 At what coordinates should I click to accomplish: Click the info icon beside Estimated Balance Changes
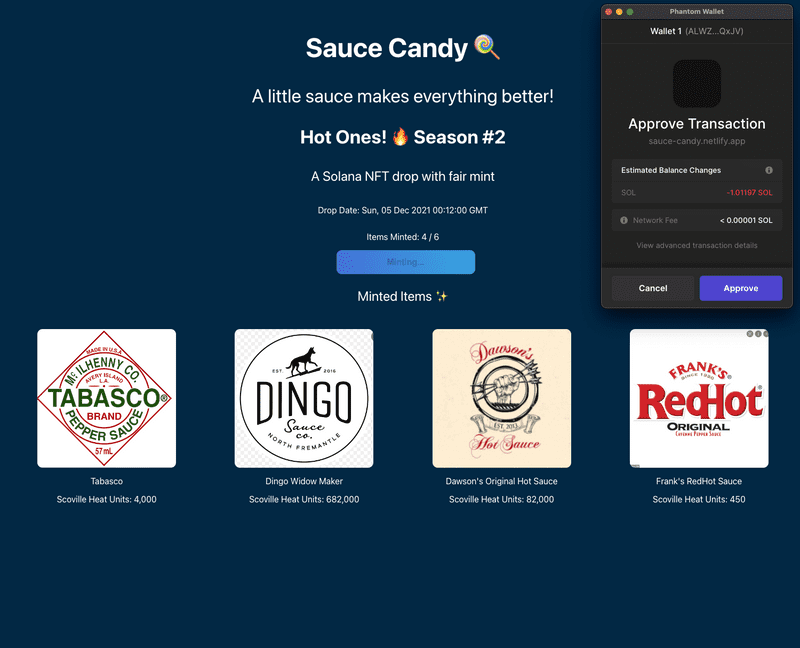[x=769, y=170]
